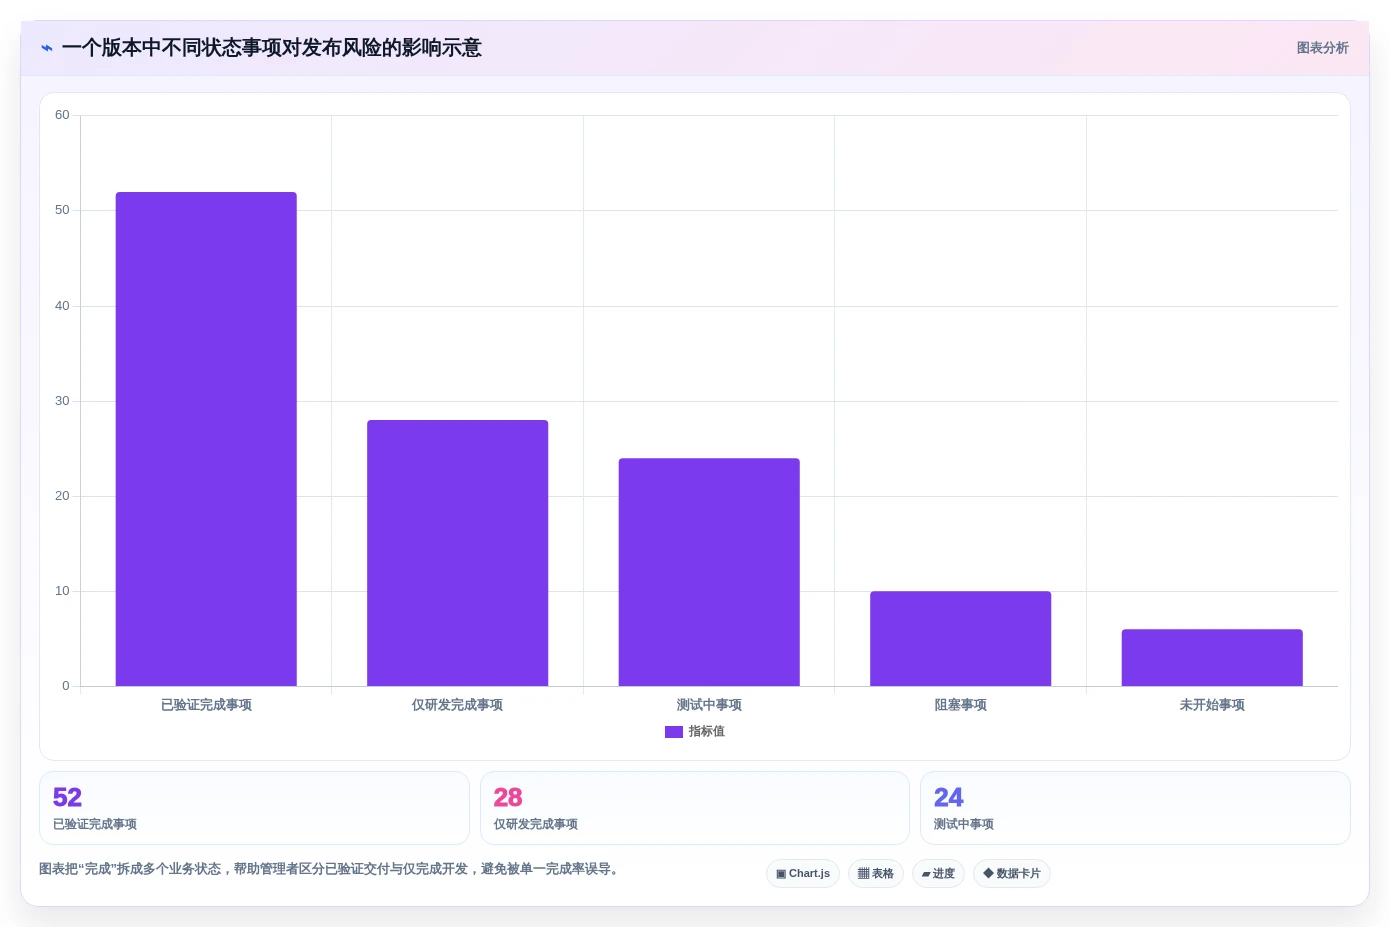Screen dimensions: 1390x927
Task: Select the 阻塞事项 bar
Action: (x=961, y=638)
